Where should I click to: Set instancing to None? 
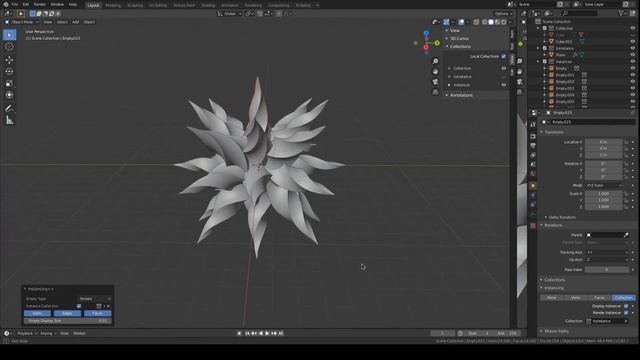click(x=552, y=298)
